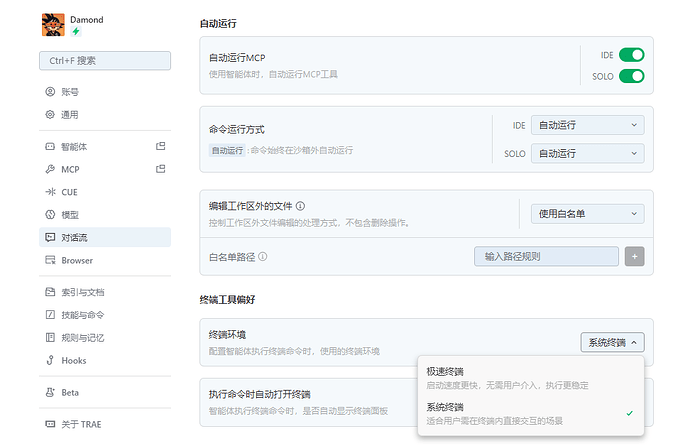The image size is (690, 445).
Task: Click the 模型 sidebar icon
Action: click(50, 214)
